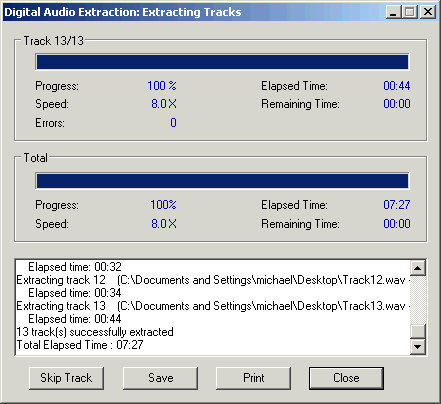The height and width of the screenshot is (404, 441).
Task: Click the log scrollbar down arrow
Action: (418, 347)
